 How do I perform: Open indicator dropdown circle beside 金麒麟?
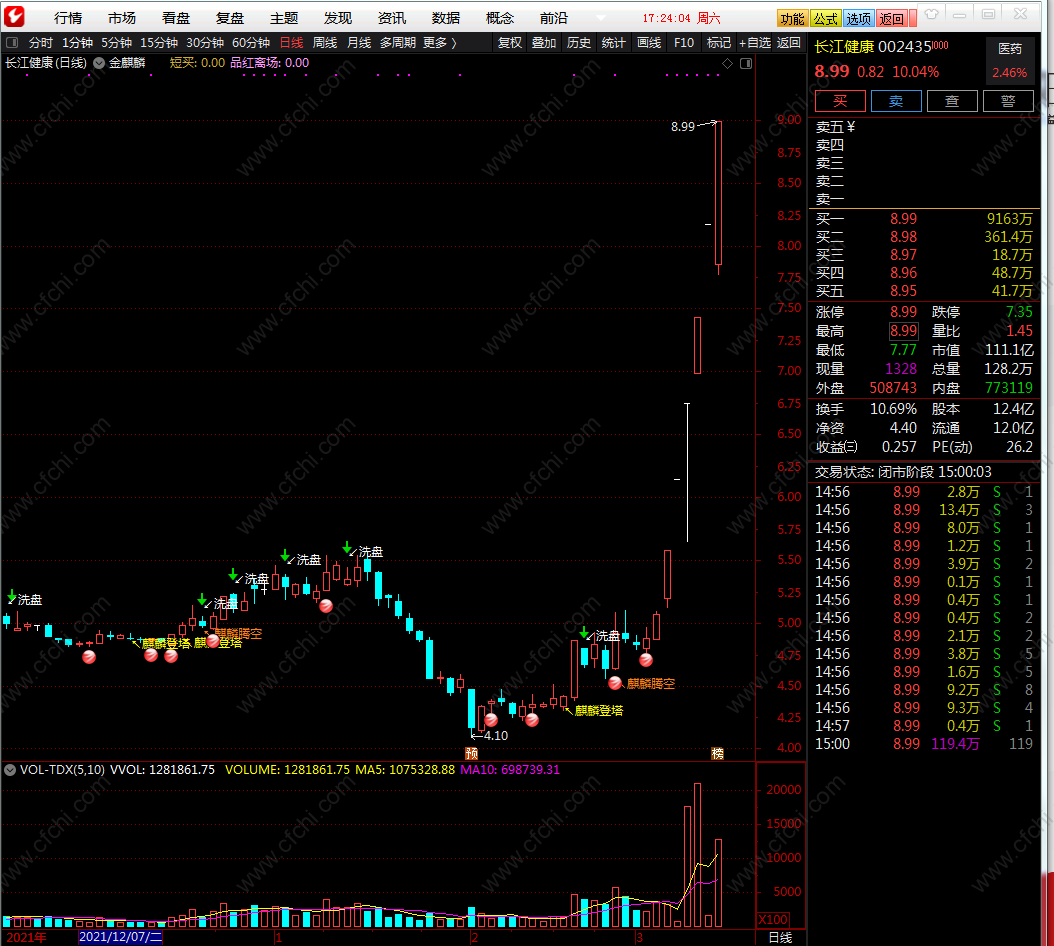pos(99,63)
